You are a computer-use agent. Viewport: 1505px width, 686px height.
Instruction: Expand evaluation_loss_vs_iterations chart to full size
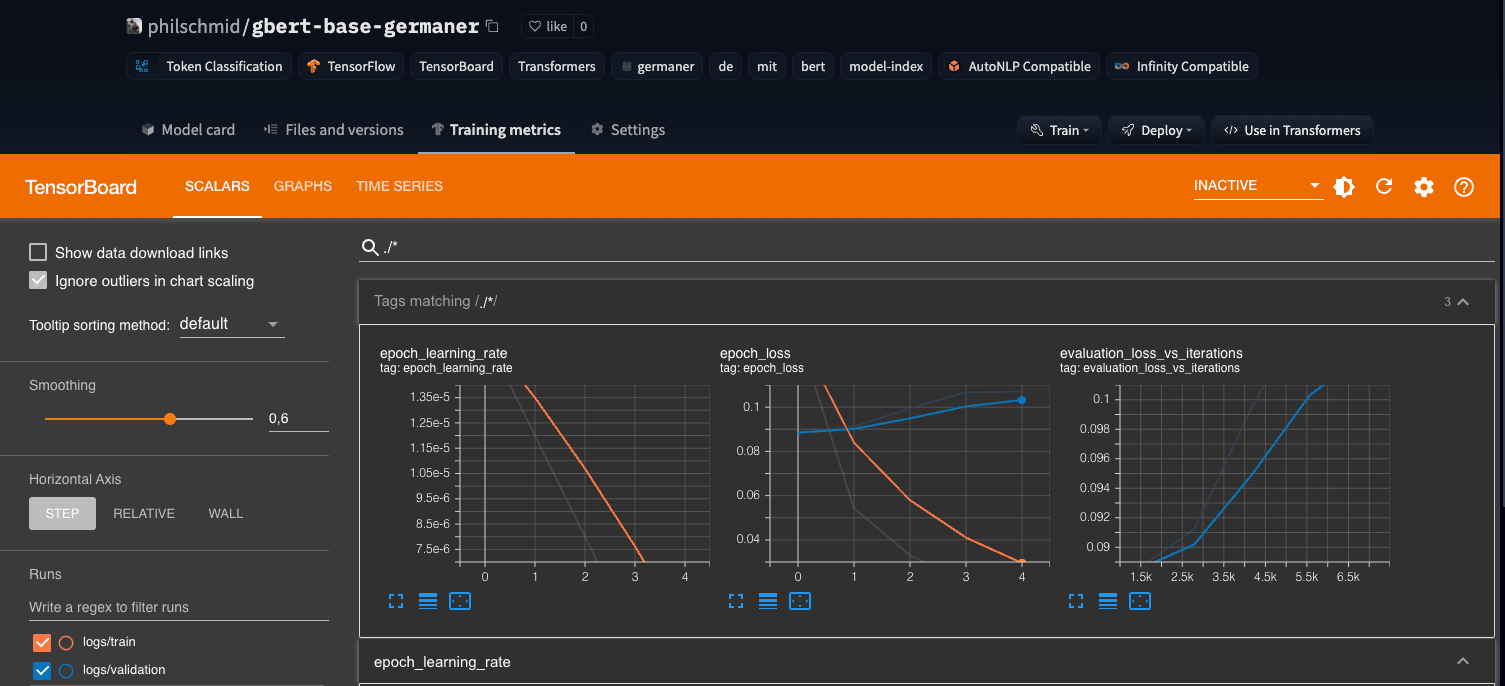click(x=1076, y=601)
